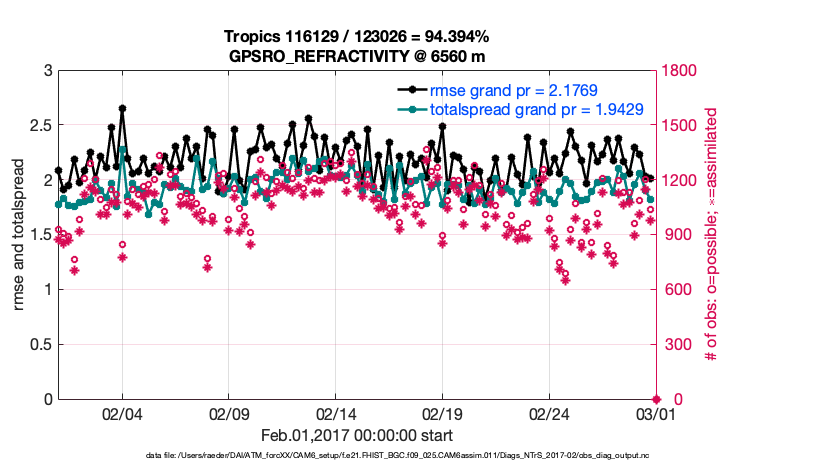Click the 2.5 tick on the left axis
Viewport: 830px width, 470px height.
pyautogui.click(x=40, y=126)
